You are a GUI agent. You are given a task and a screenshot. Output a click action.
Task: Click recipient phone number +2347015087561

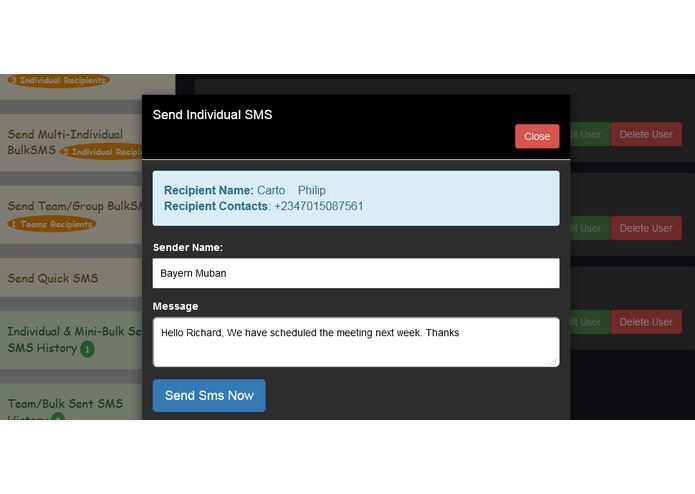[x=319, y=206]
